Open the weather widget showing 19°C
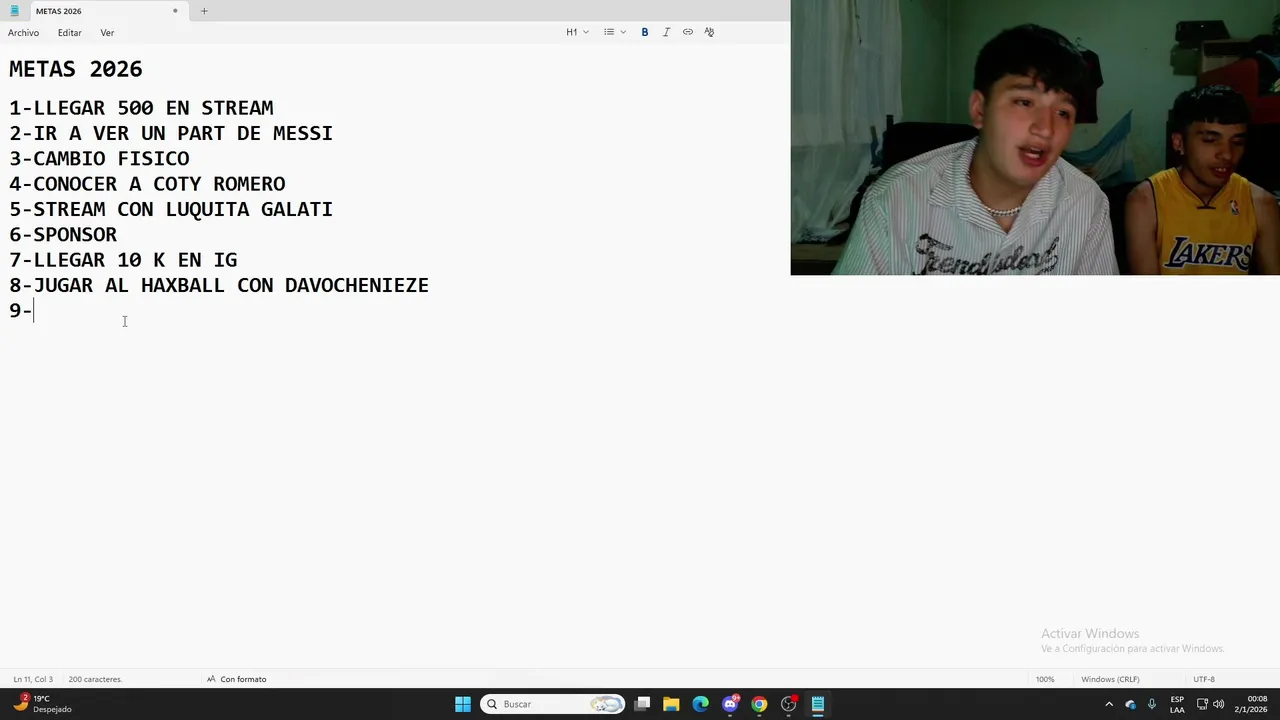The width and height of the screenshot is (1280, 720). [x=42, y=704]
